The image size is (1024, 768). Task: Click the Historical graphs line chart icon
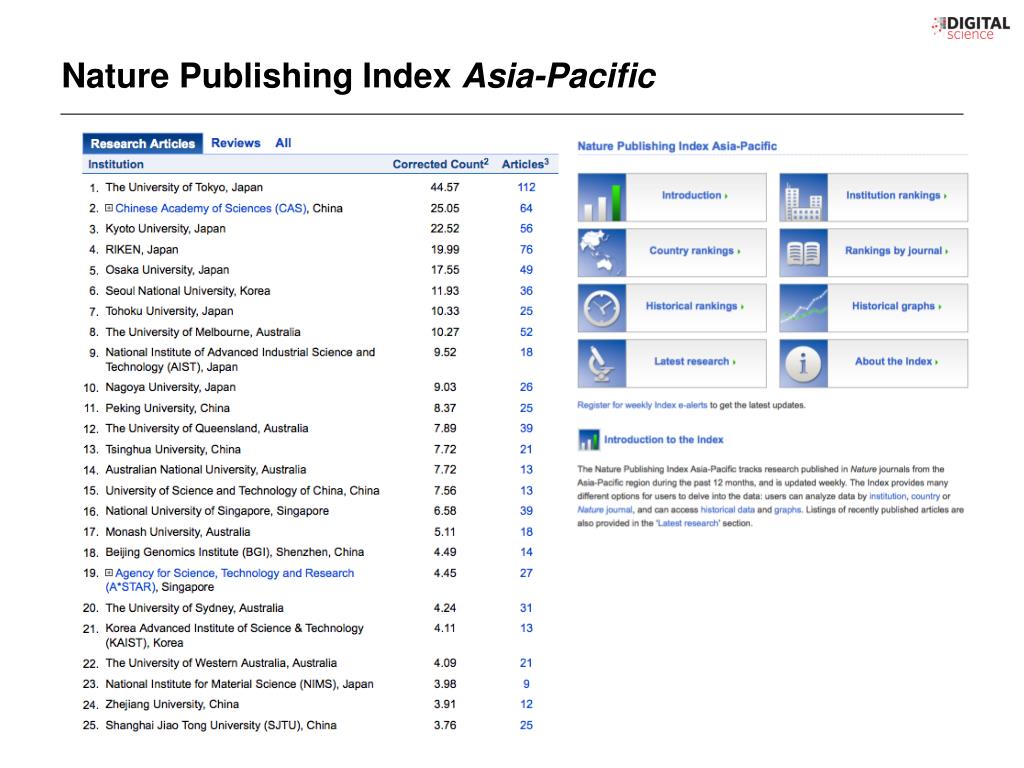pyautogui.click(x=803, y=308)
